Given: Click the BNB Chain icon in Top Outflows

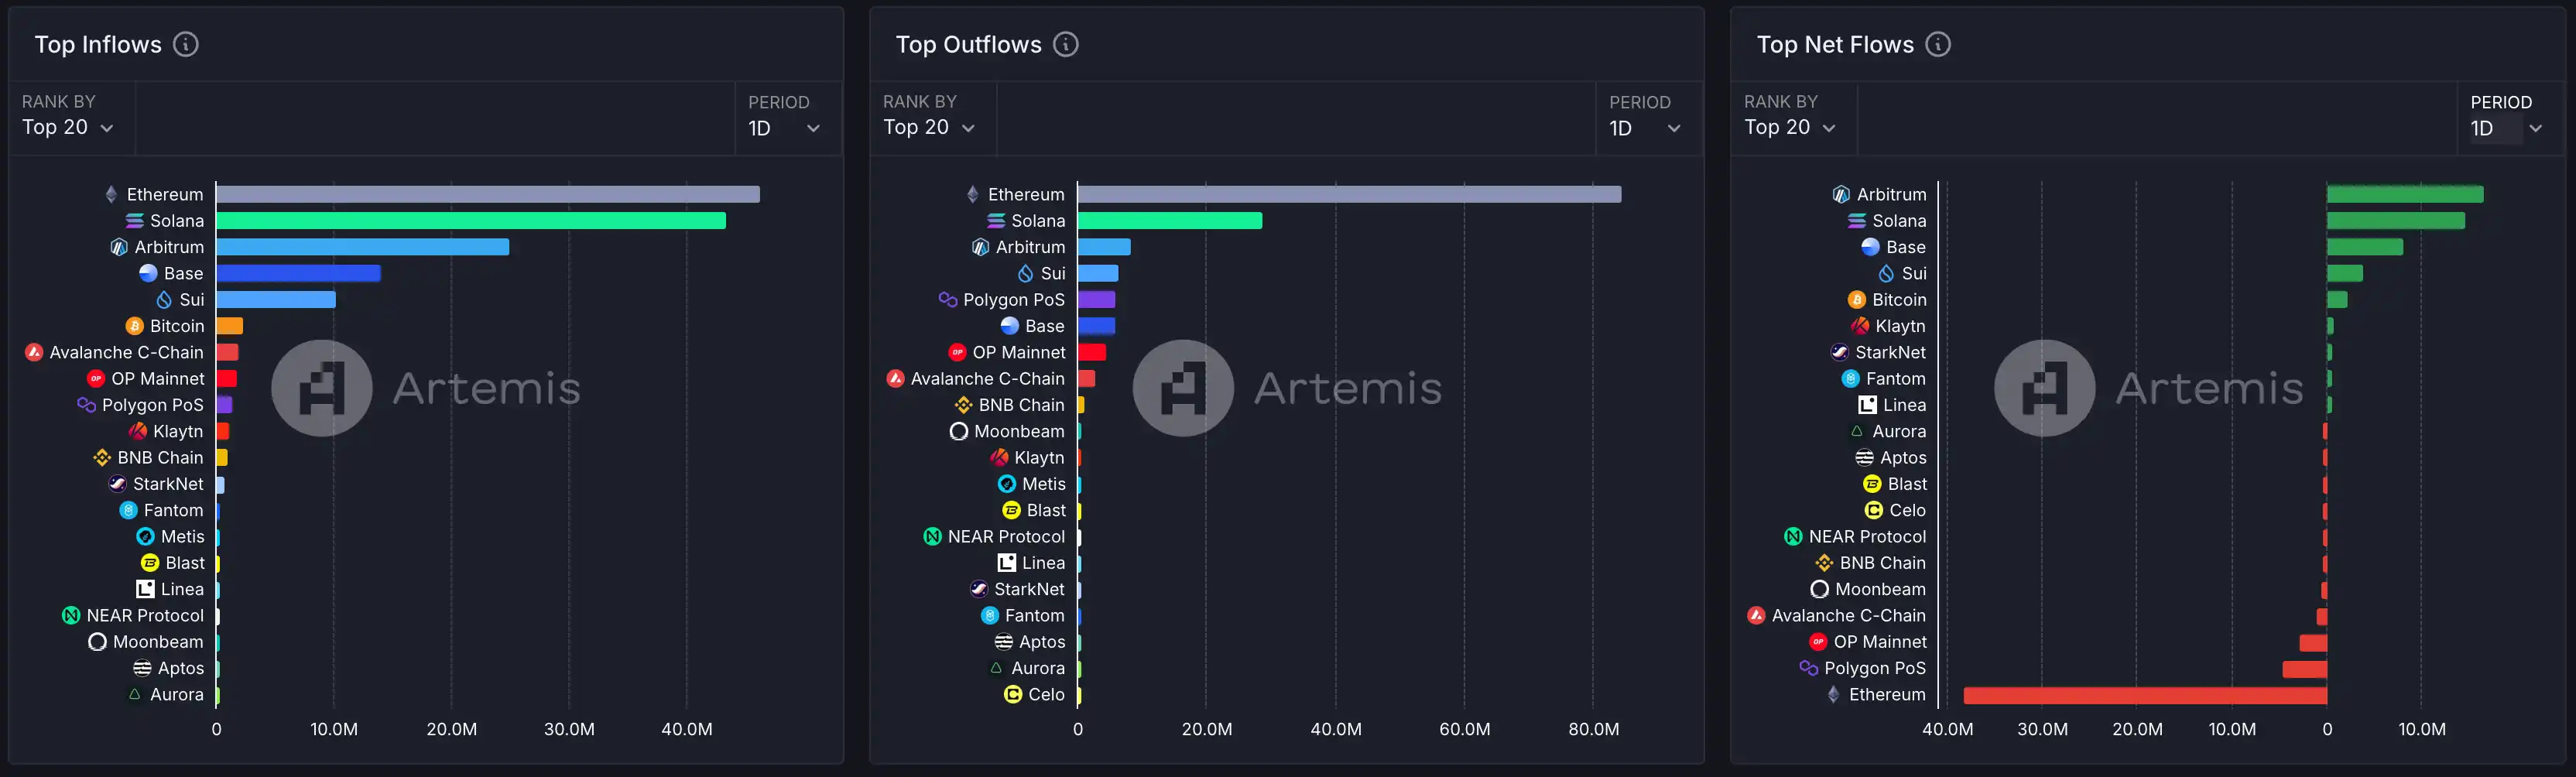Looking at the screenshot, I should click(x=963, y=405).
